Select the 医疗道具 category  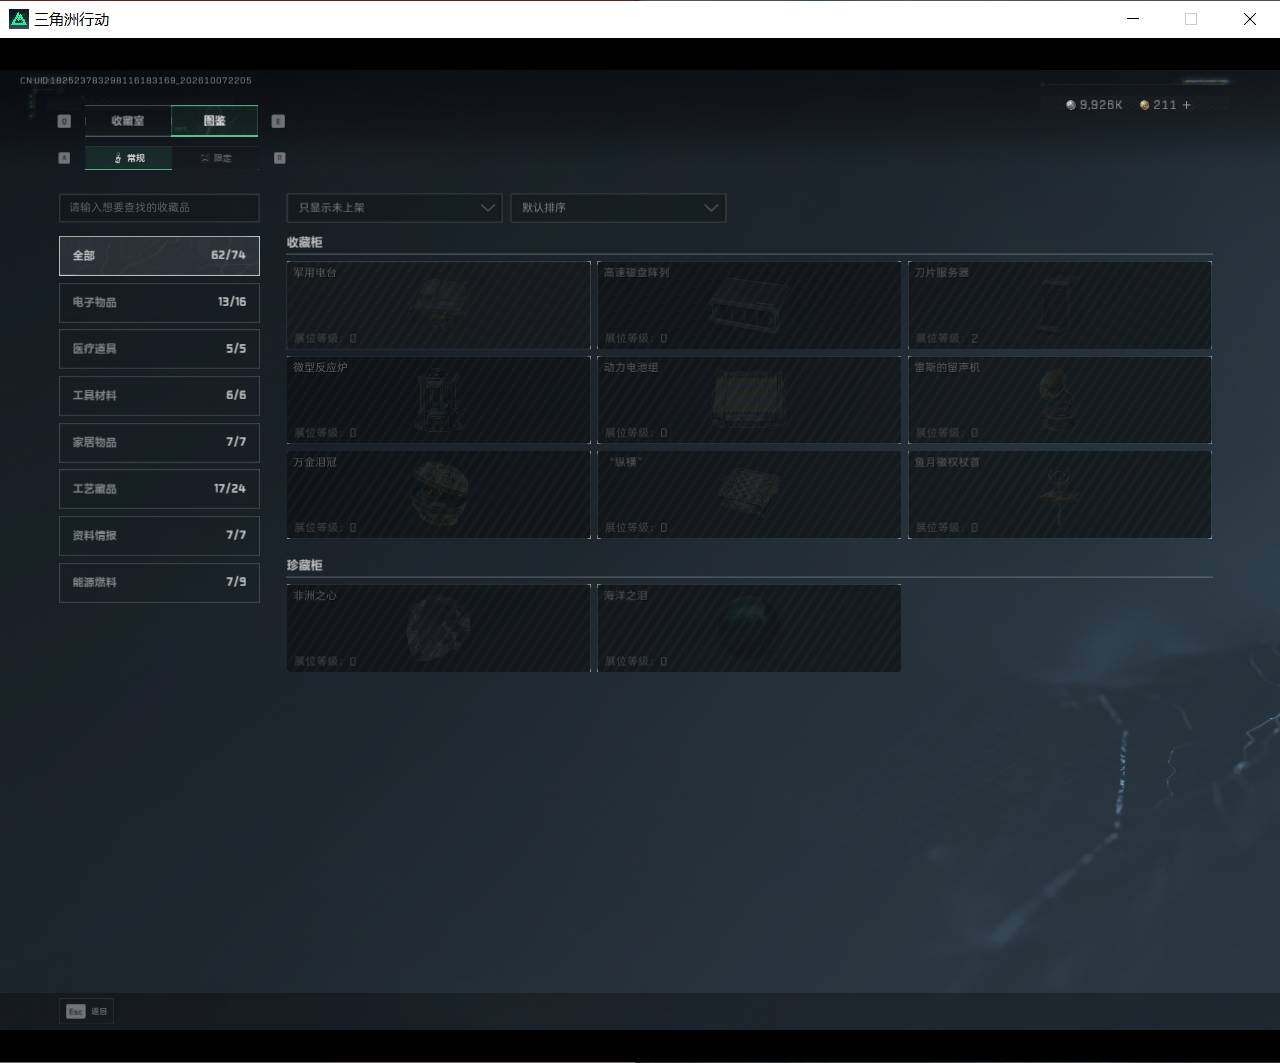159,349
